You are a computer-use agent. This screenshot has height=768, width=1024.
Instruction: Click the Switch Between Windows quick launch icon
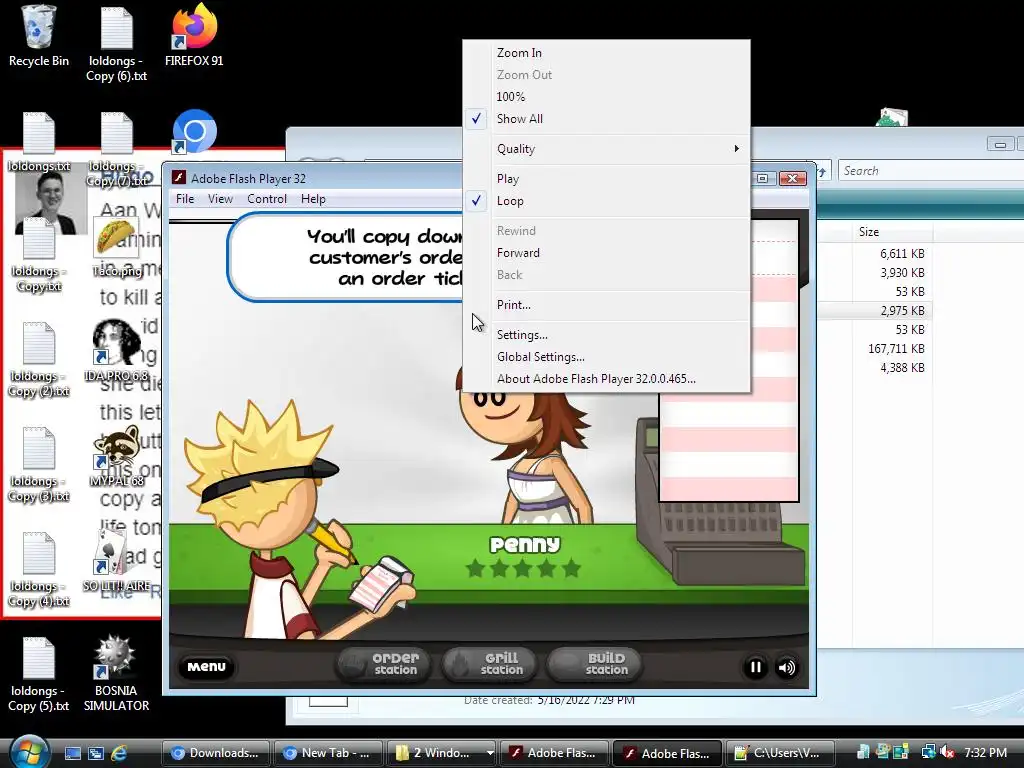pyautogui.click(x=95, y=753)
